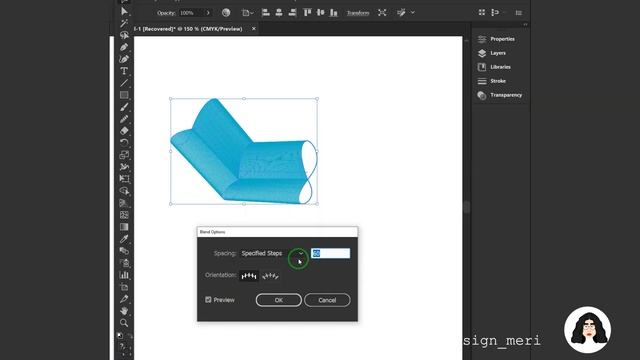The image size is (640, 360).
Task: Click the Select Similar Objects icon
Action: 401,13
